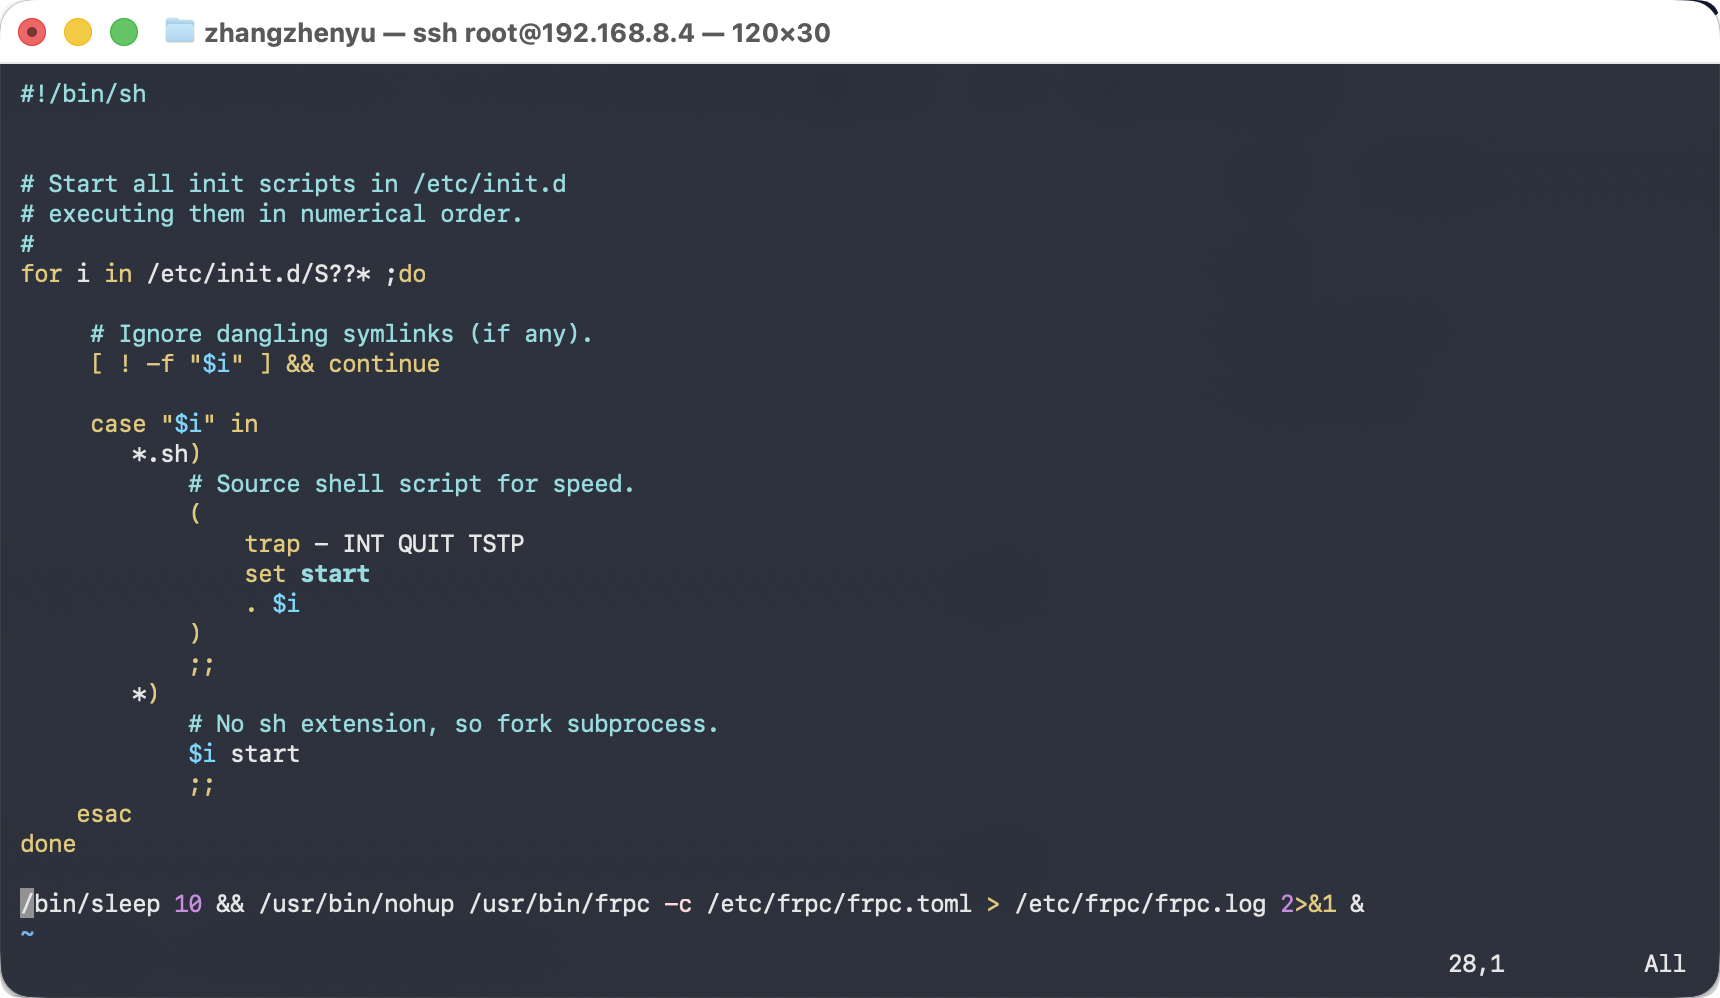The width and height of the screenshot is (1720, 998).
Task: Click the 28,1 cursor position indicator
Action: pyautogui.click(x=1475, y=964)
